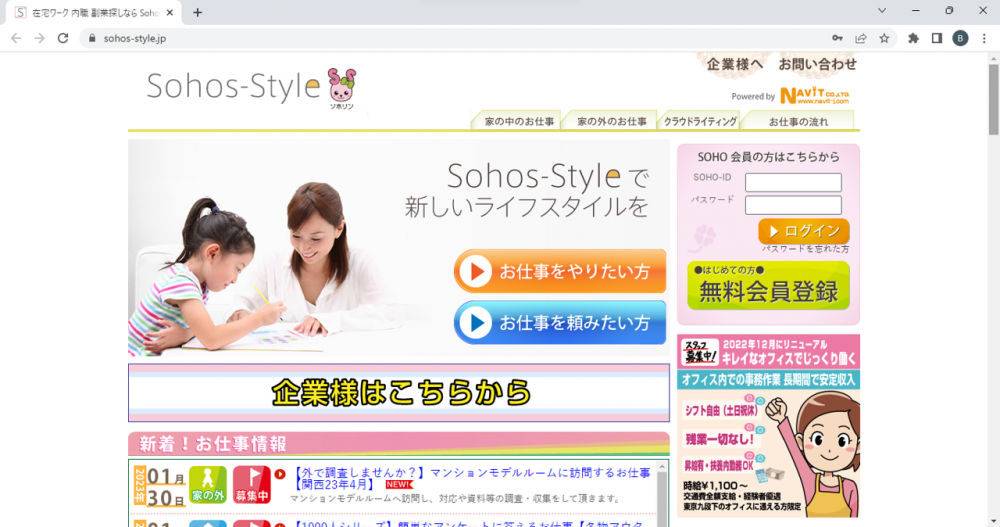Screen dimensions: 1000x527
Task: Open the extensions puzzle icon
Action: 913,38
